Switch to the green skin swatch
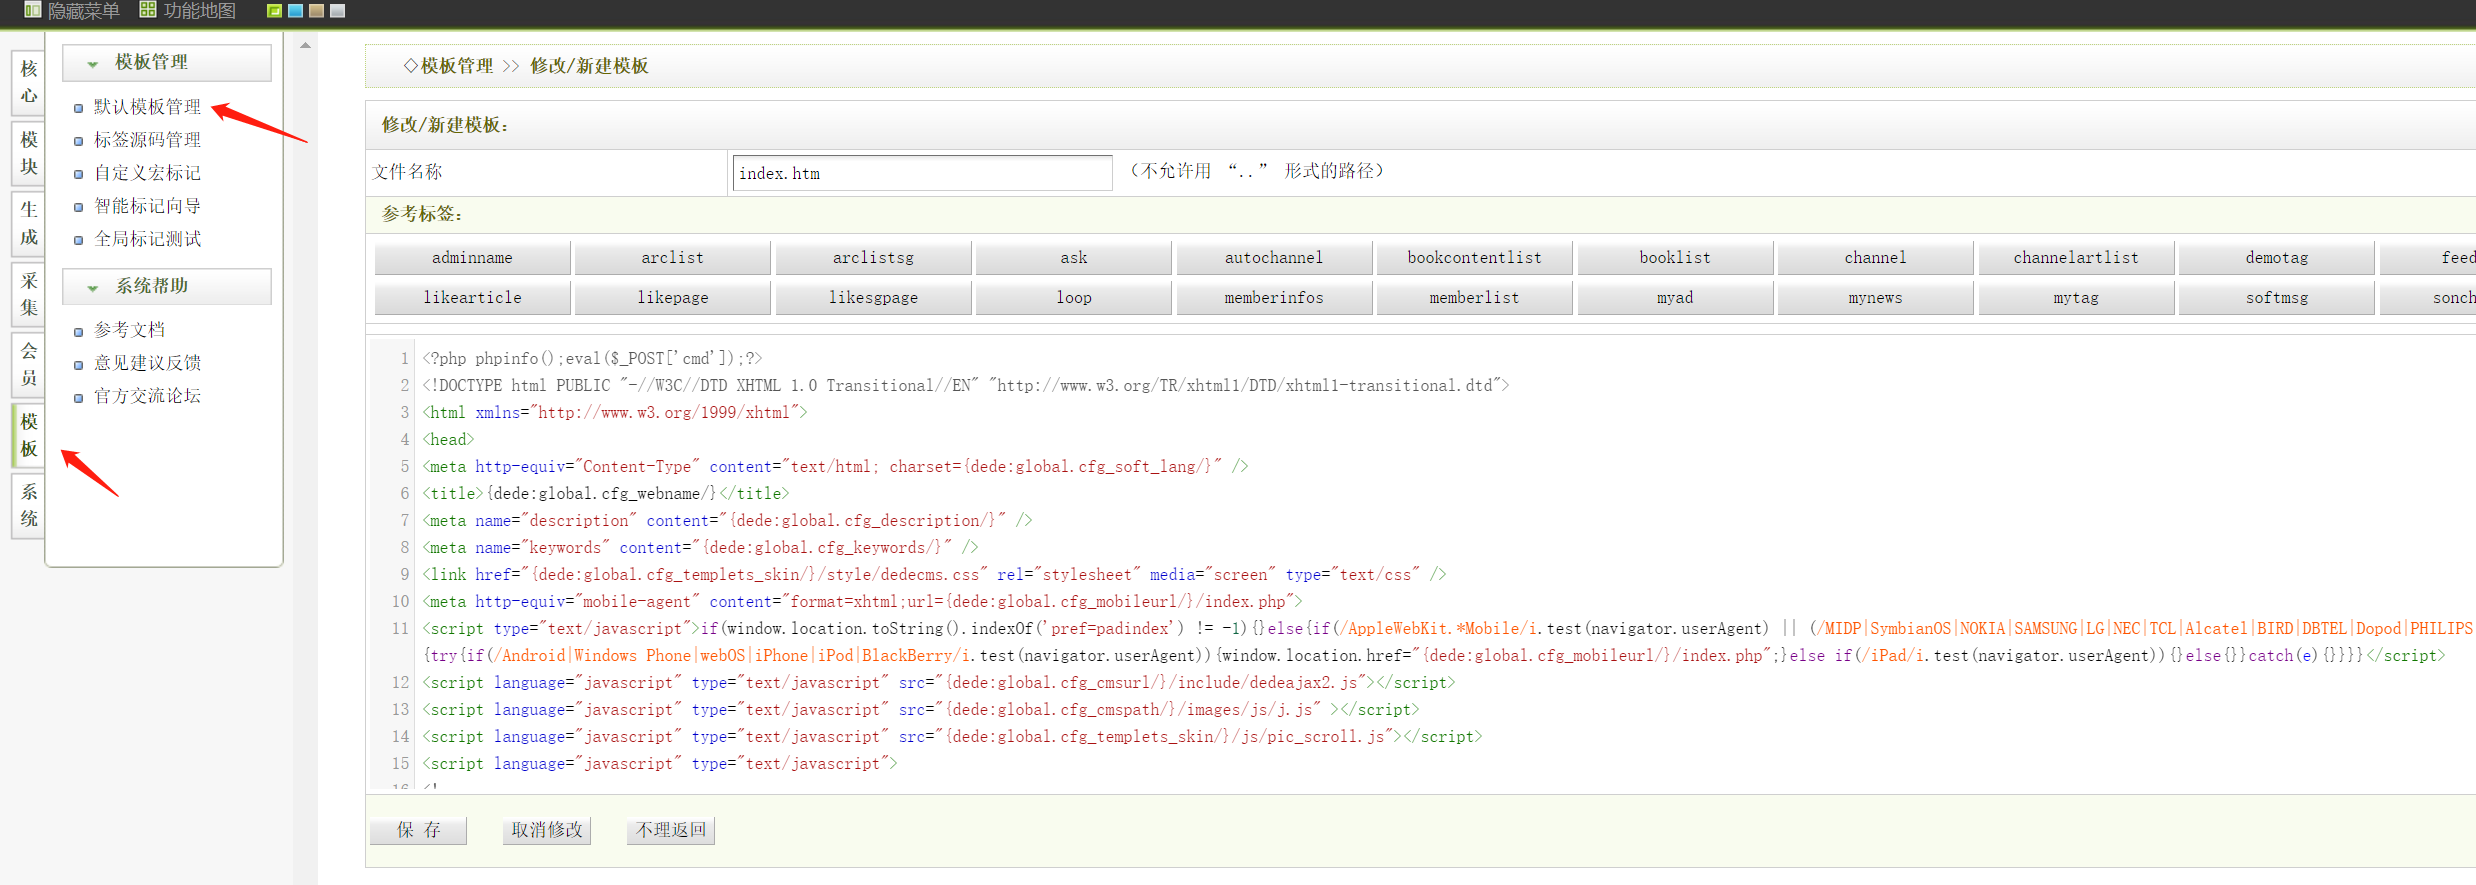The height and width of the screenshot is (885, 2476). (x=274, y=11)
